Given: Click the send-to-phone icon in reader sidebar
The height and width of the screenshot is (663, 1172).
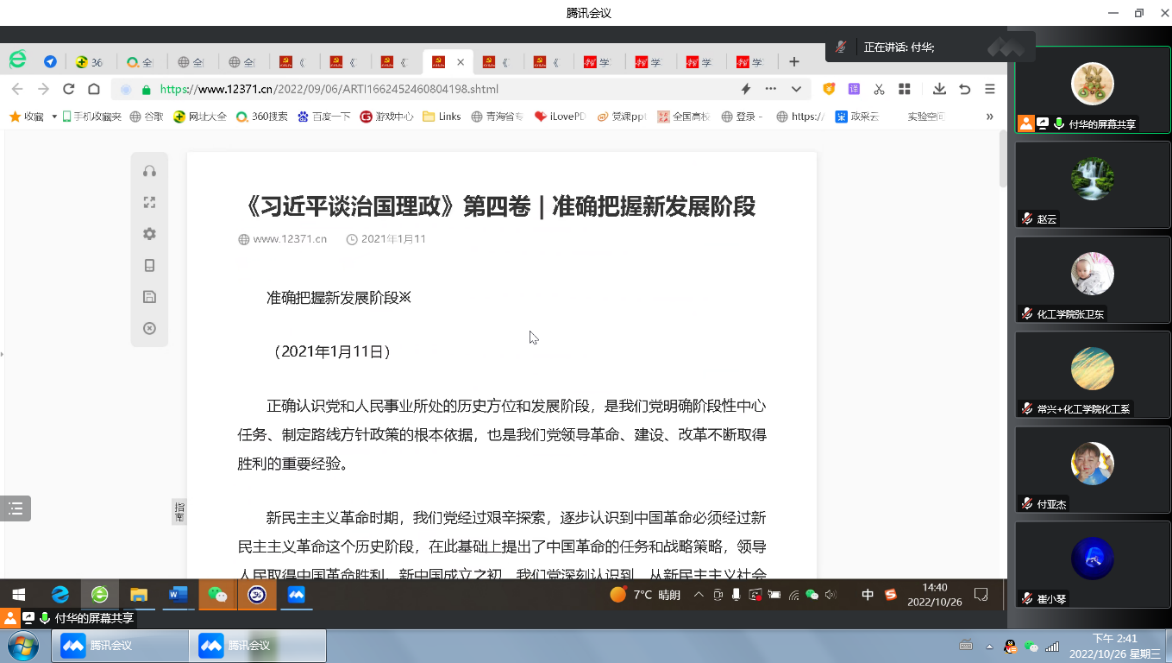Looking at the screenshot, I should 149,266.
